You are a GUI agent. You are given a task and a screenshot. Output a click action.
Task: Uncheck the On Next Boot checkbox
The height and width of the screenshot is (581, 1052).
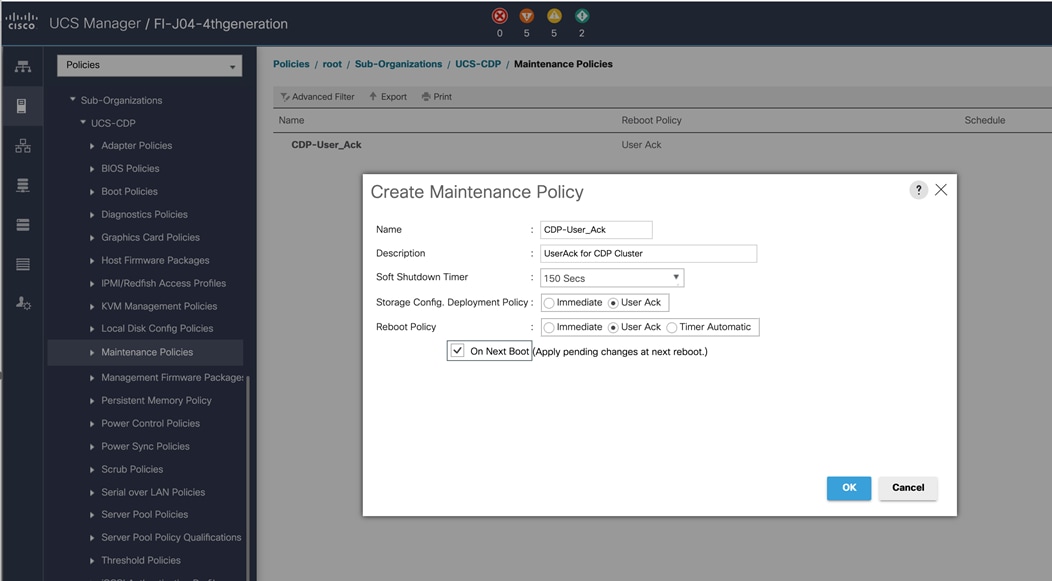tap(458, 351)
